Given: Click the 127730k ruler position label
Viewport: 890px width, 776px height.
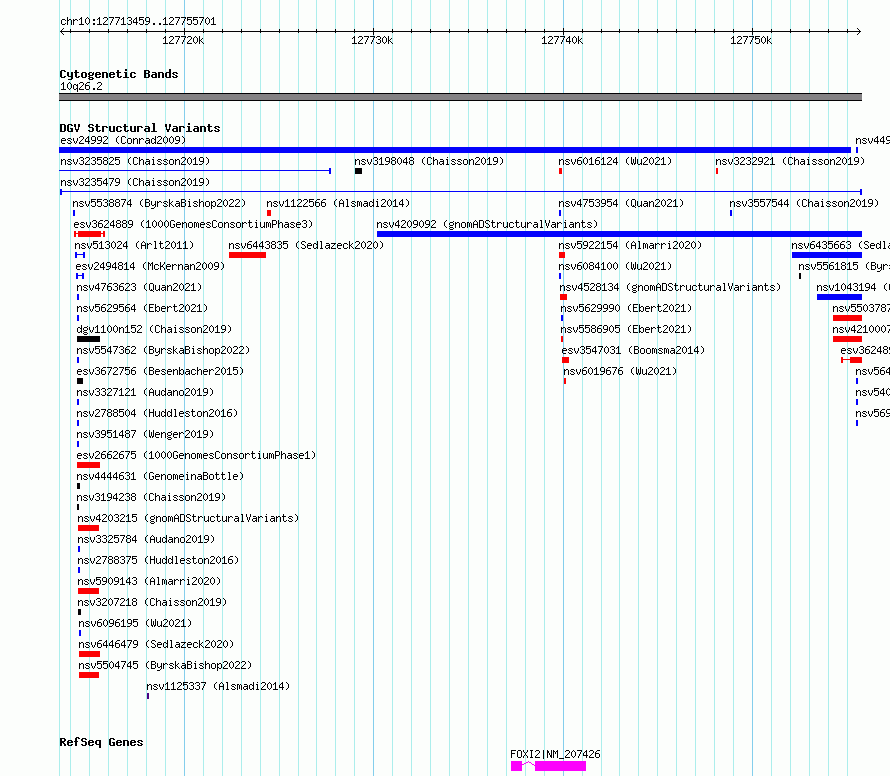Looking at the screenshot, I should (372, 40).
